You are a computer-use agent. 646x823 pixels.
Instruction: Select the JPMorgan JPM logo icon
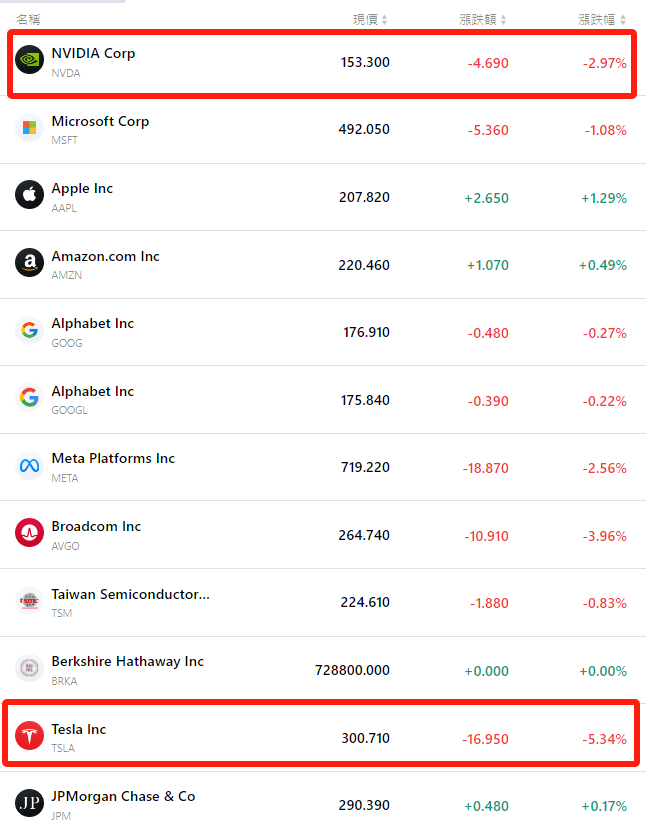(x=29, y=805)
